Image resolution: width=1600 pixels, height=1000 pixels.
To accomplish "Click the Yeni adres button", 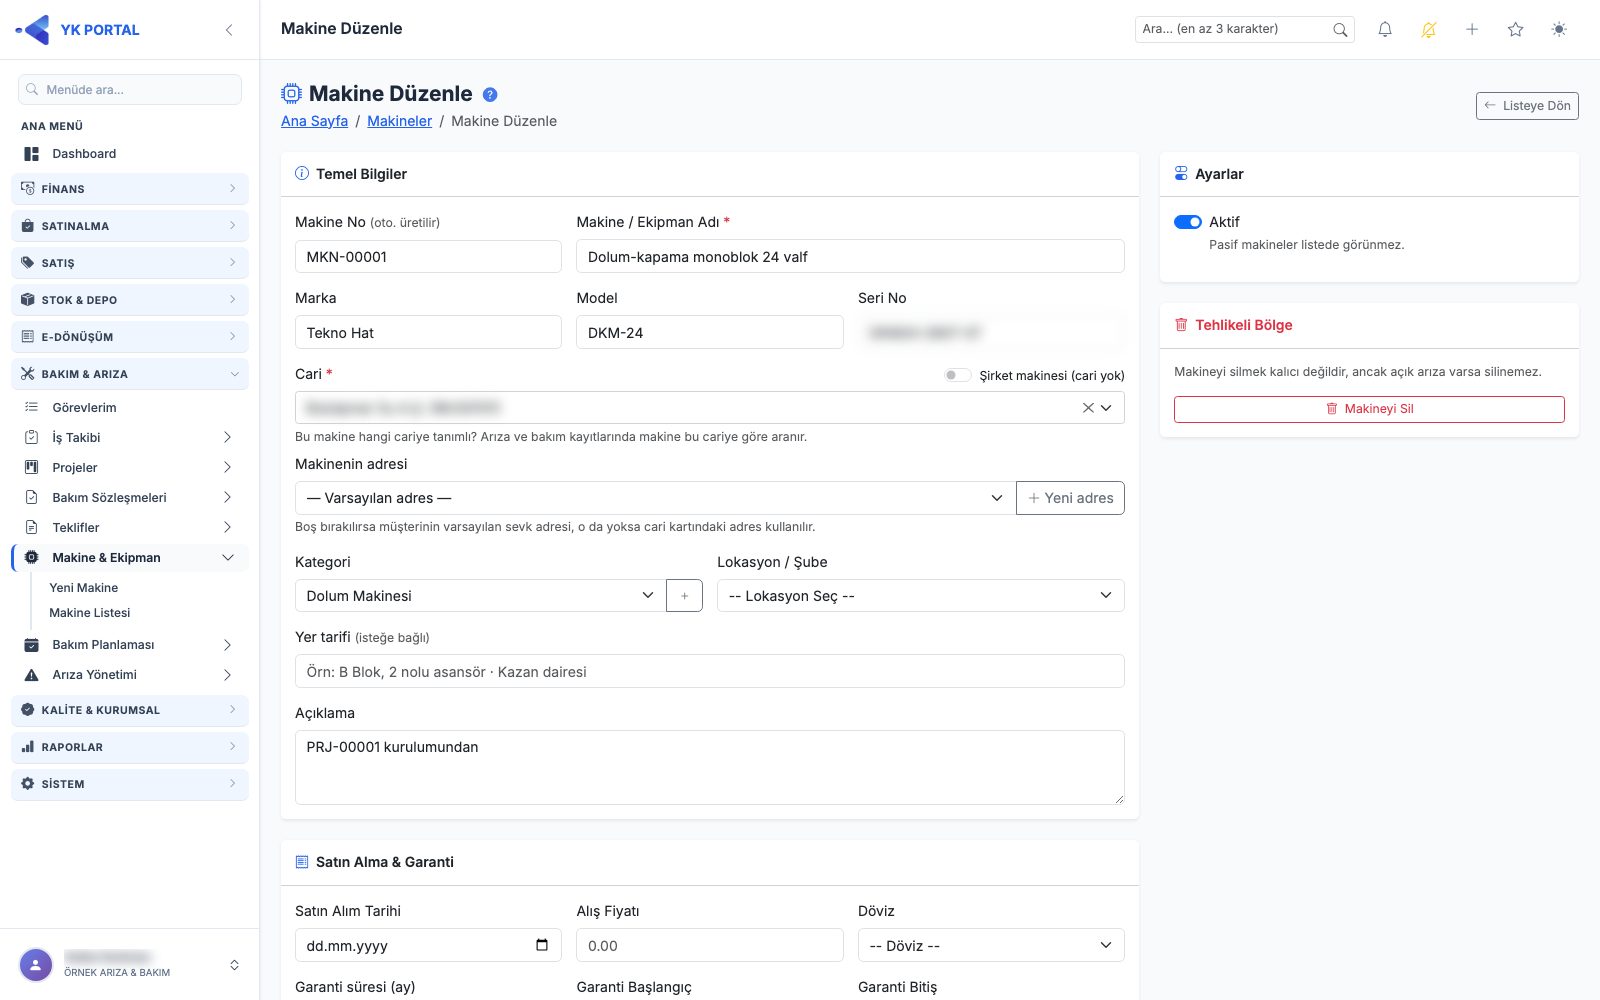I will click(1070, 498).
